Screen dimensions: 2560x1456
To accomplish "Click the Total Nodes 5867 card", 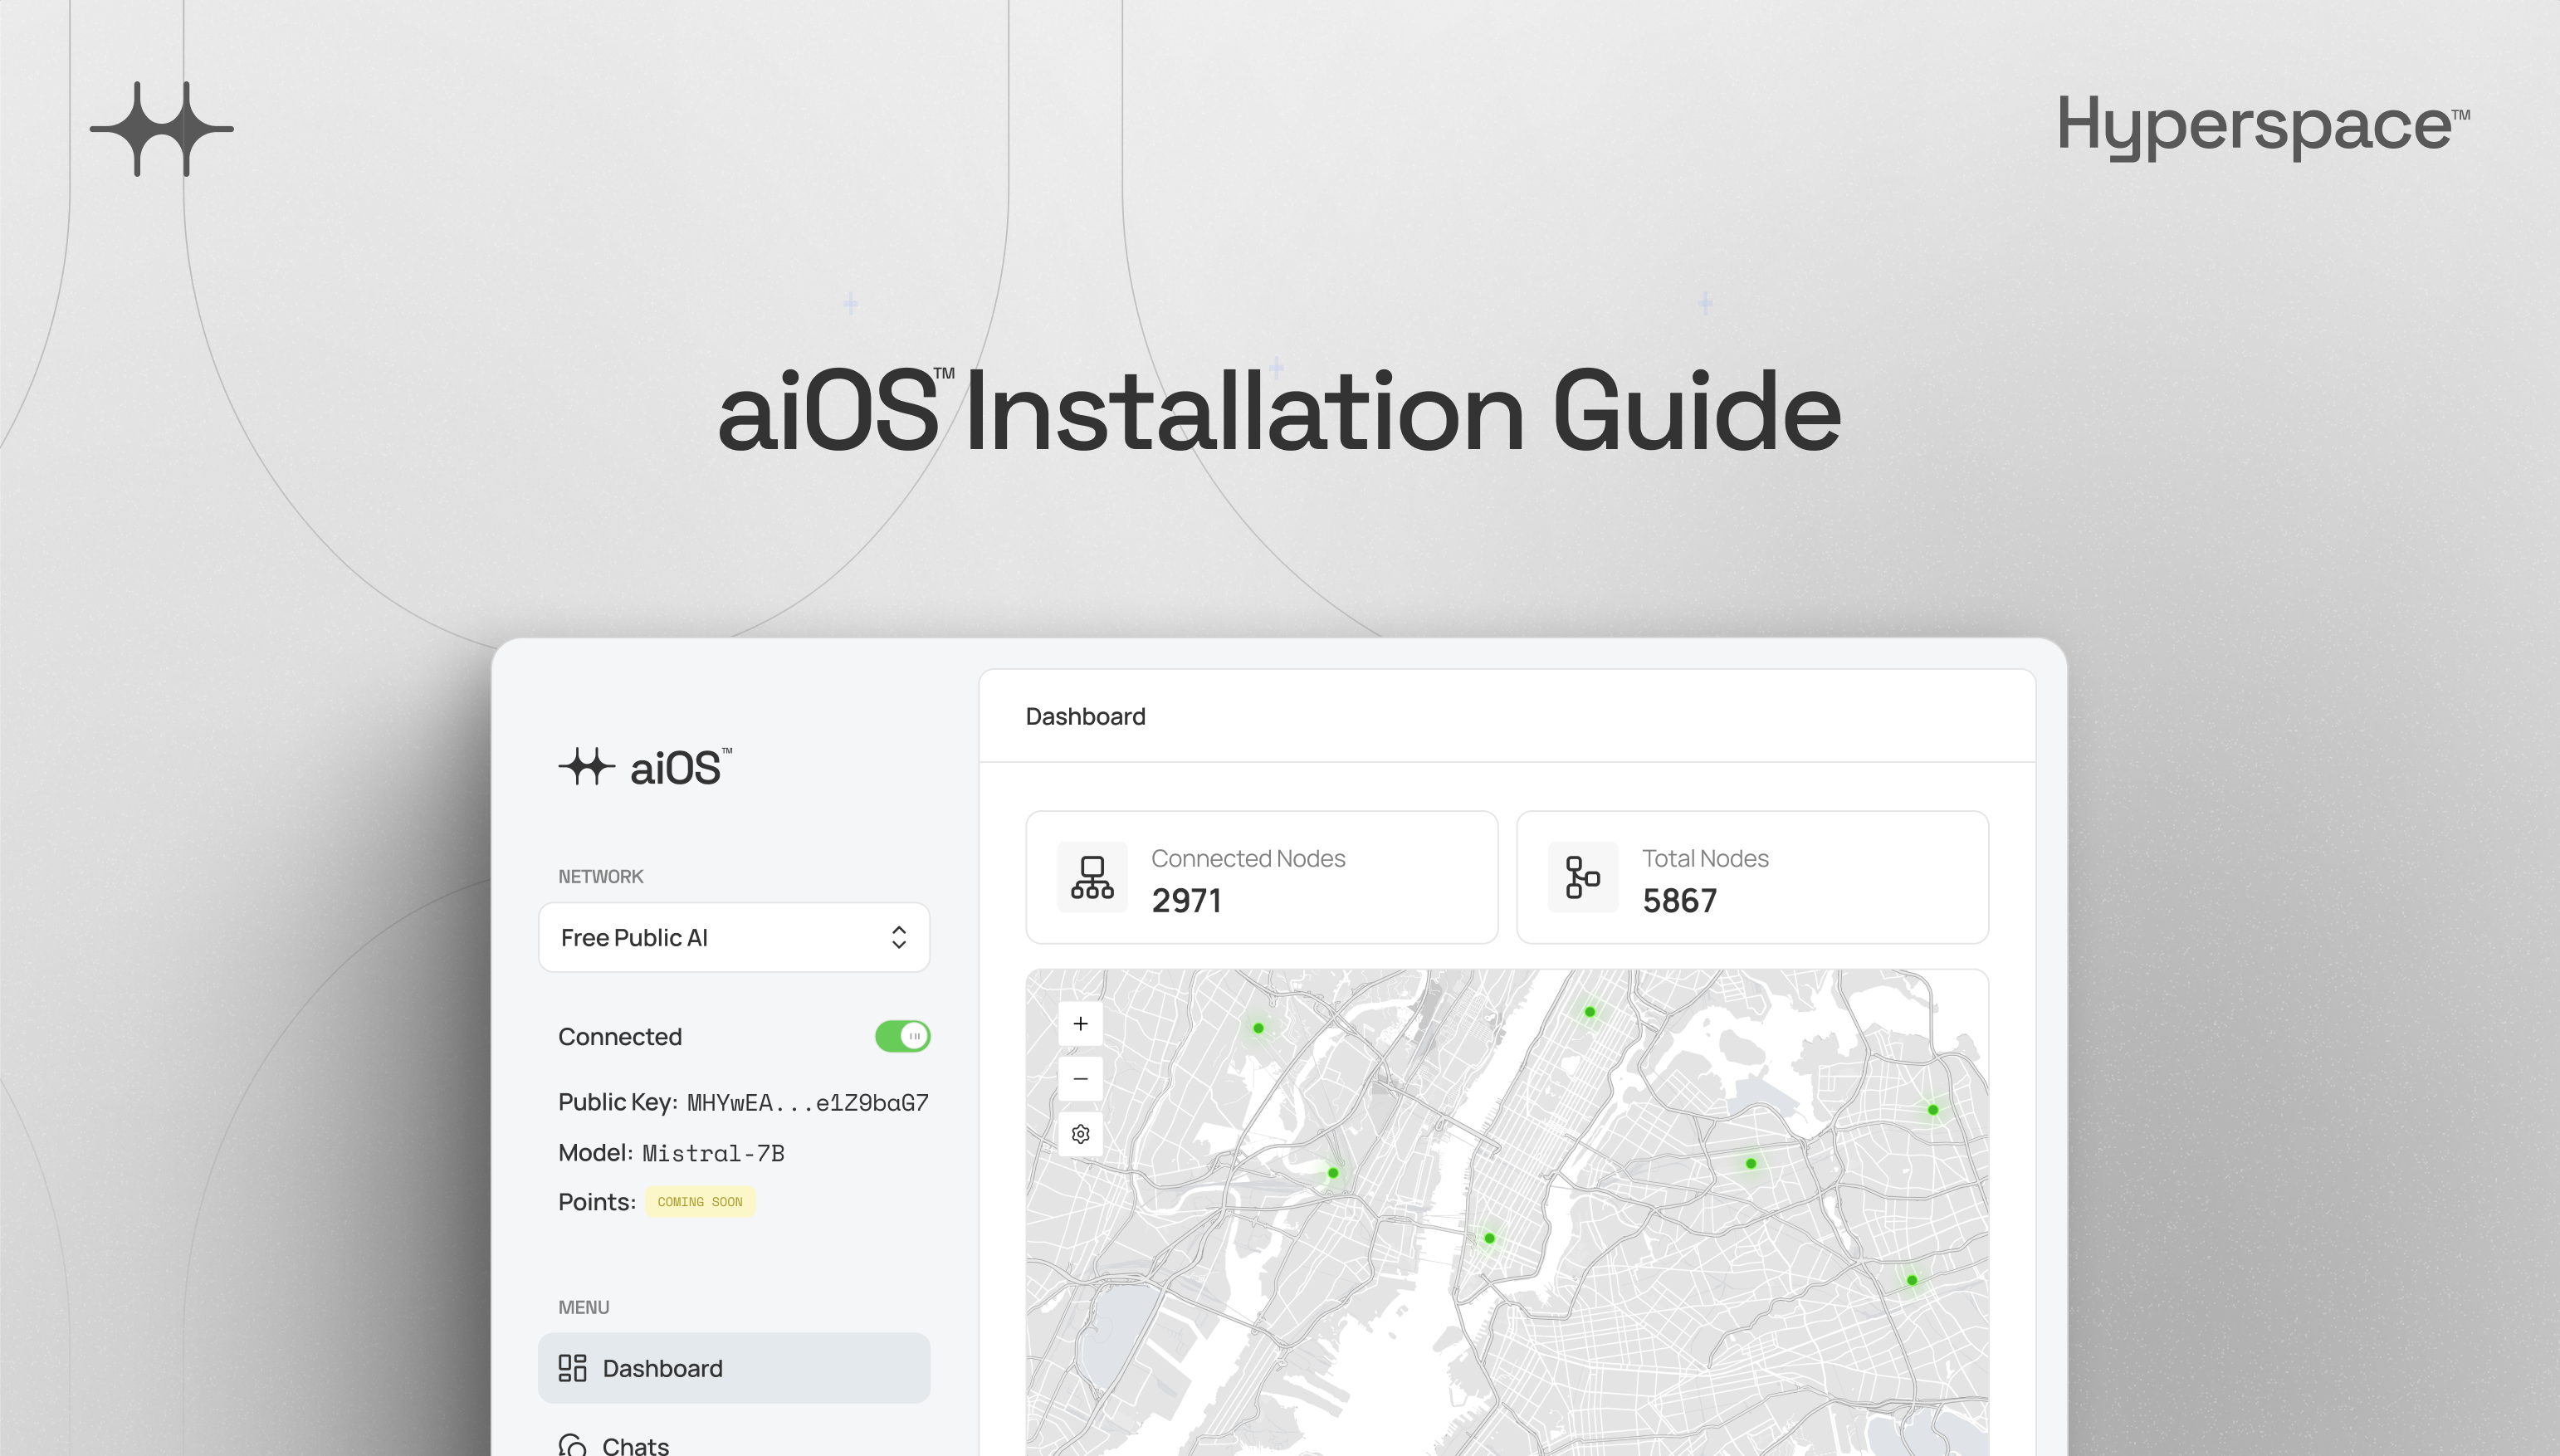I will (1752, 877).
